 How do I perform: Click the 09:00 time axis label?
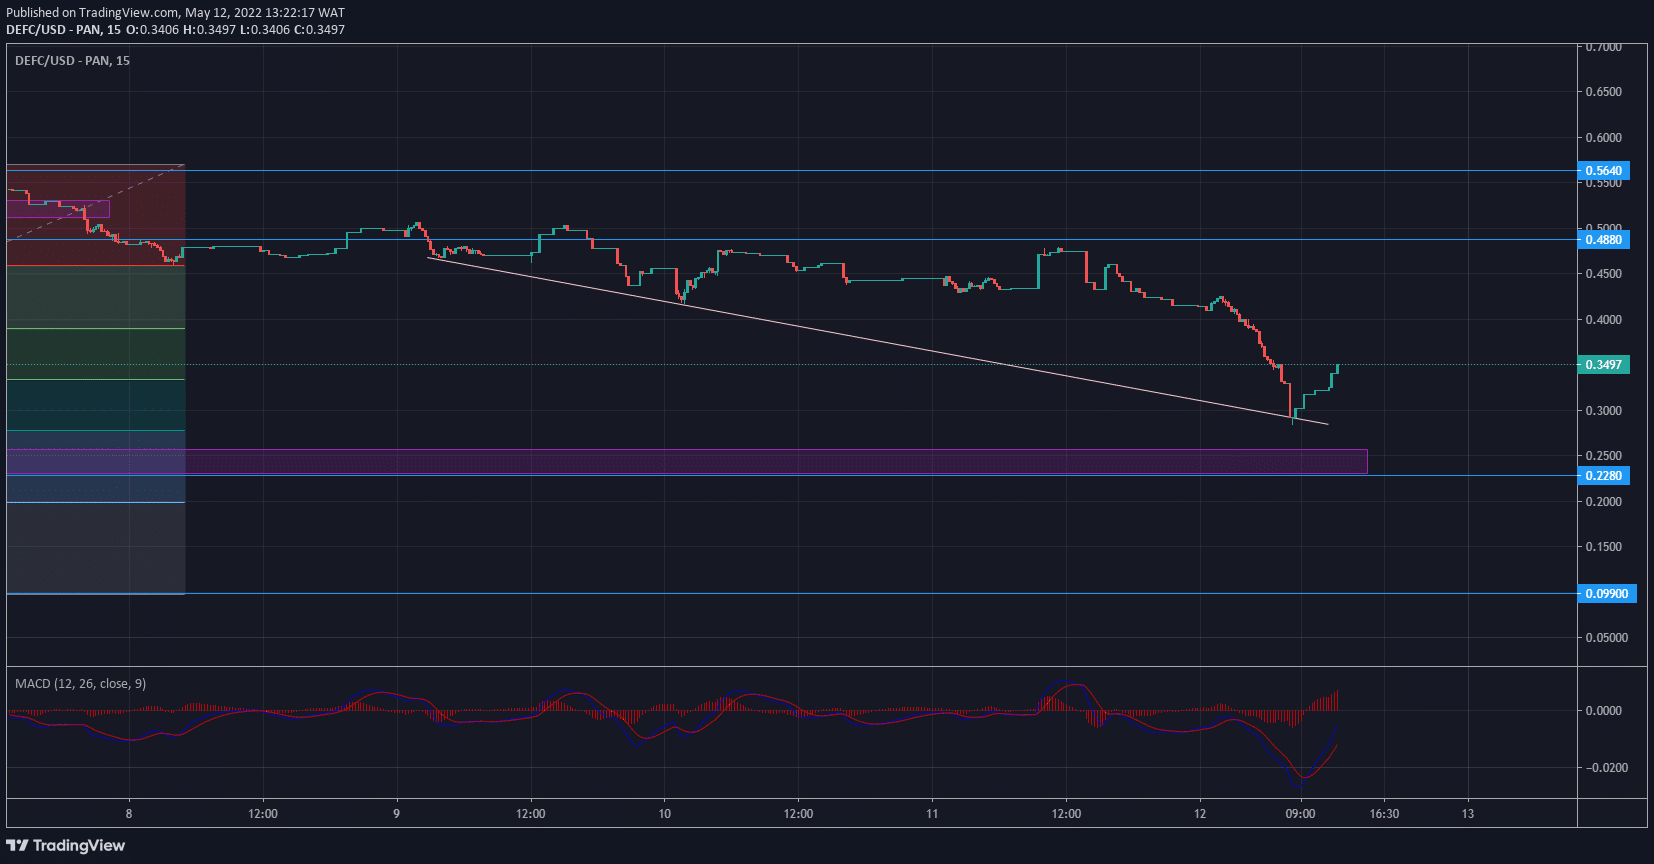point(1300,814)
